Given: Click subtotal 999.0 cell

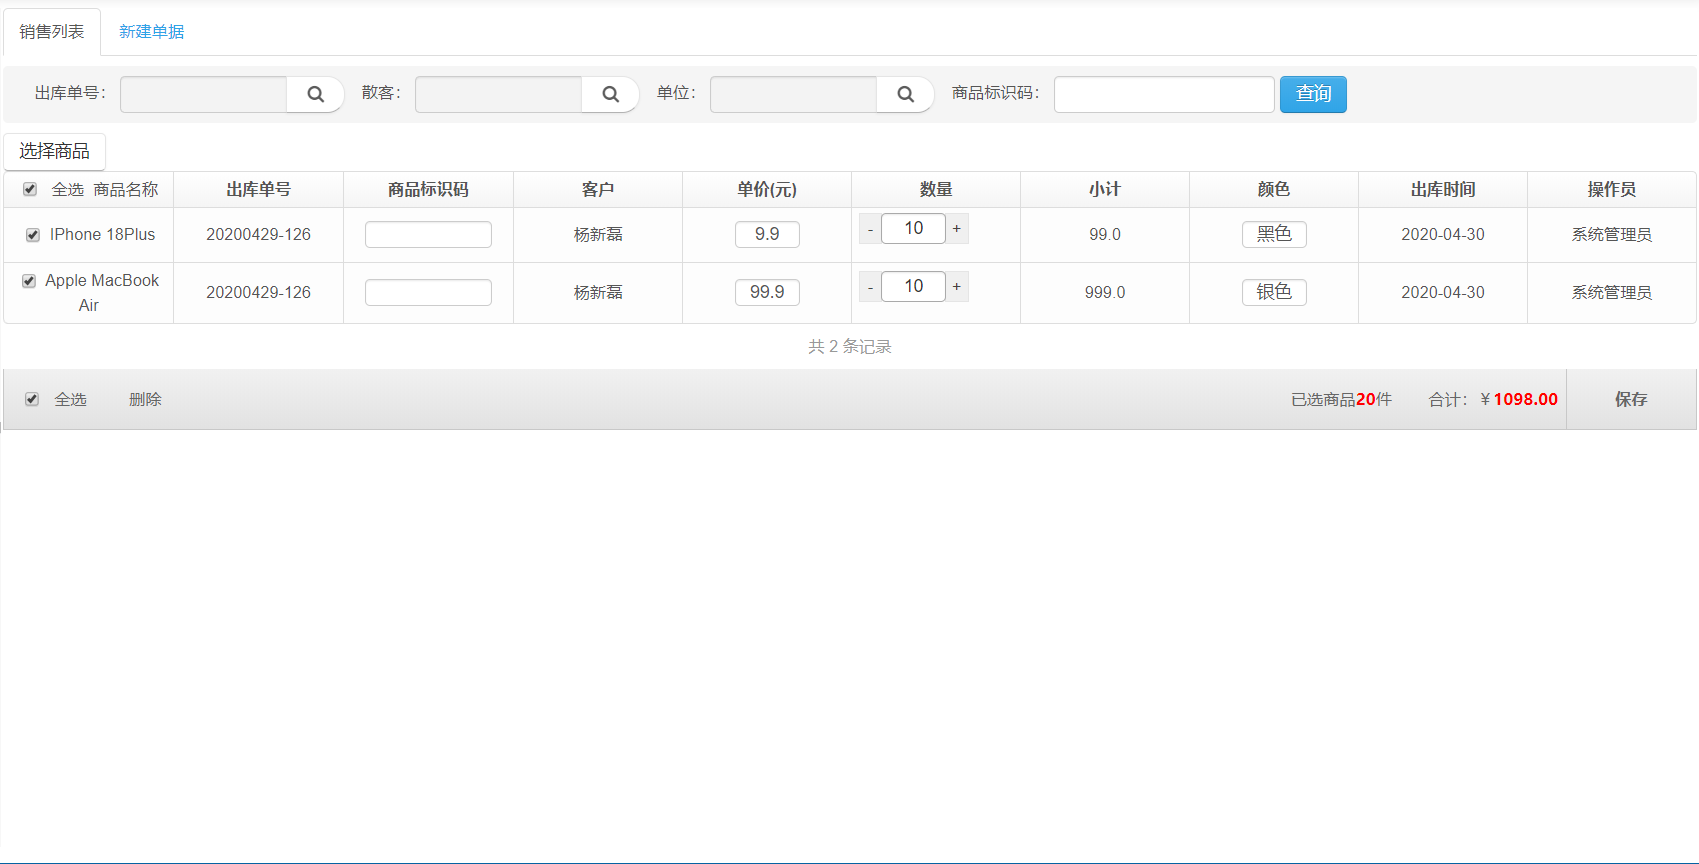Looking at the screenshot, I should pyautogui.click(x=1105, y=292).
